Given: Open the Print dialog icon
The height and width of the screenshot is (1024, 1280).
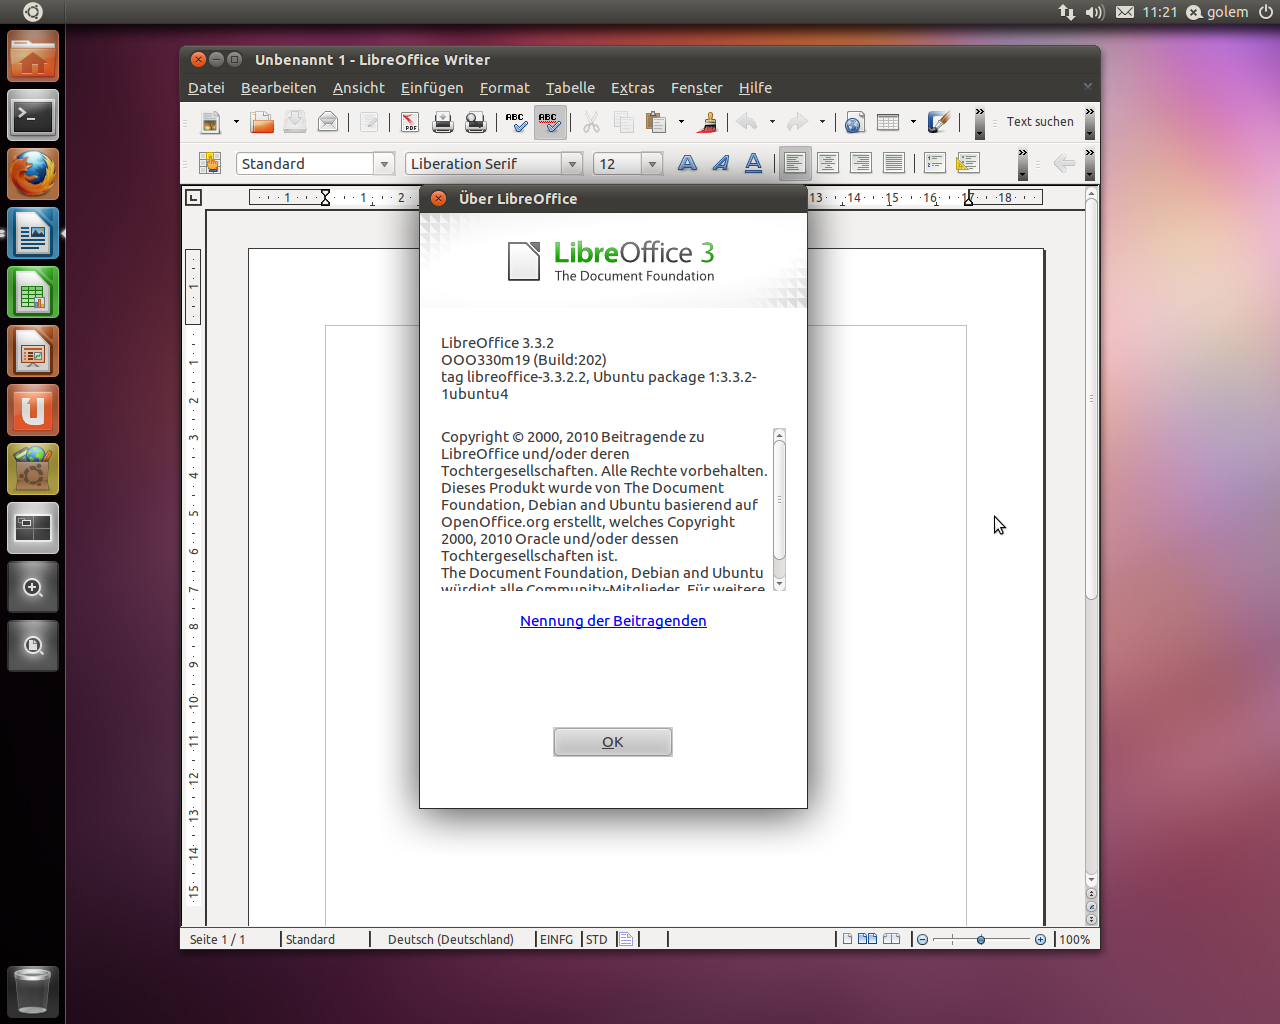Looking at the screenshot, I should pos(441,121).
